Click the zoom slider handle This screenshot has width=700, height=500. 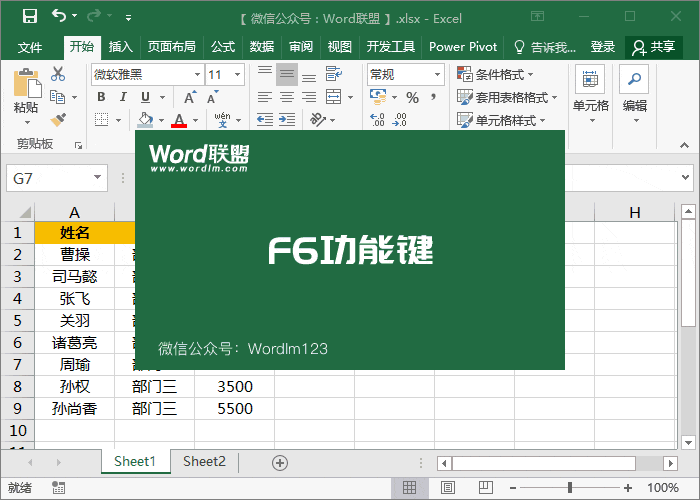(569, 488)
